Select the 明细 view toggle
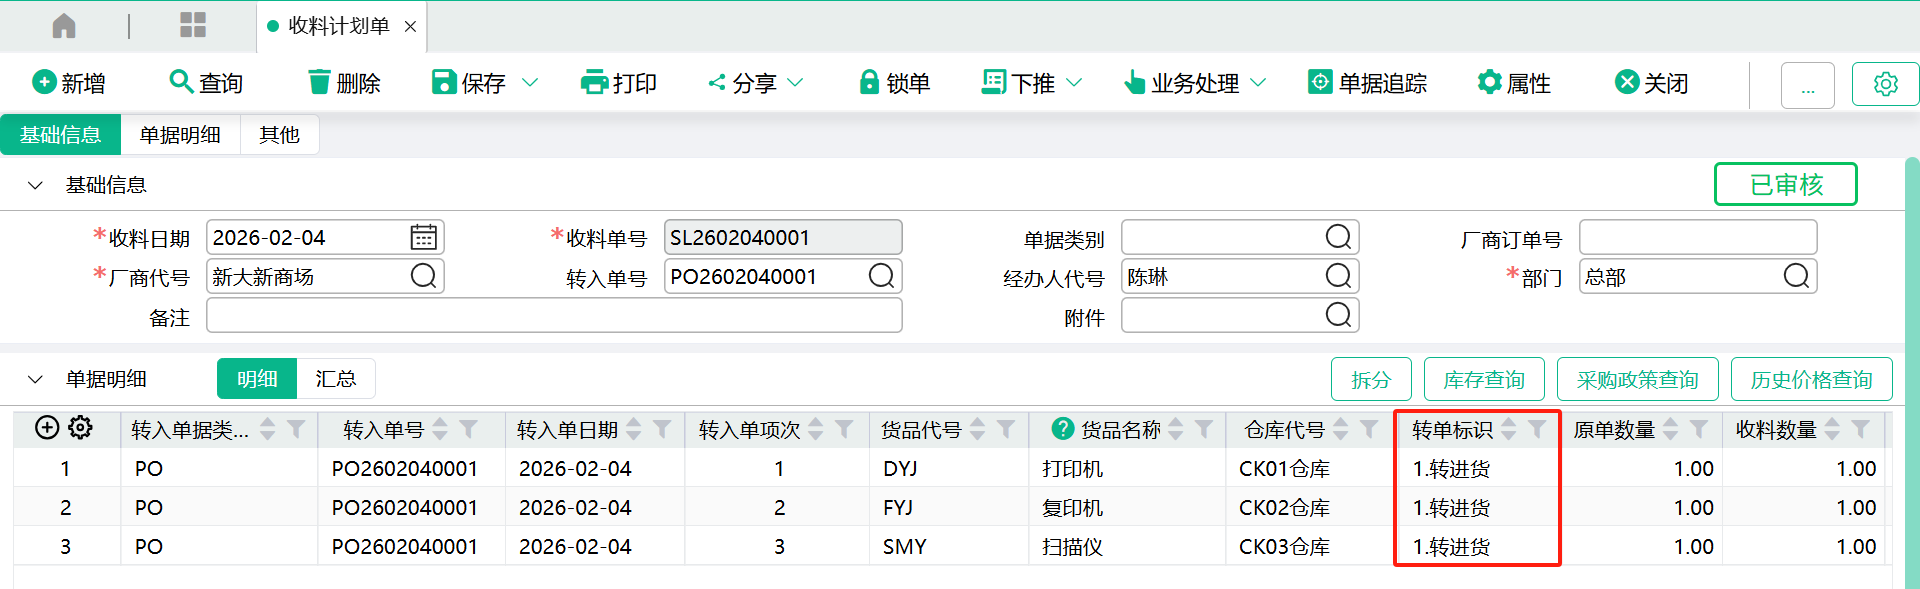The height and width of the screenshot is (589, 1920). pos(257,379)
